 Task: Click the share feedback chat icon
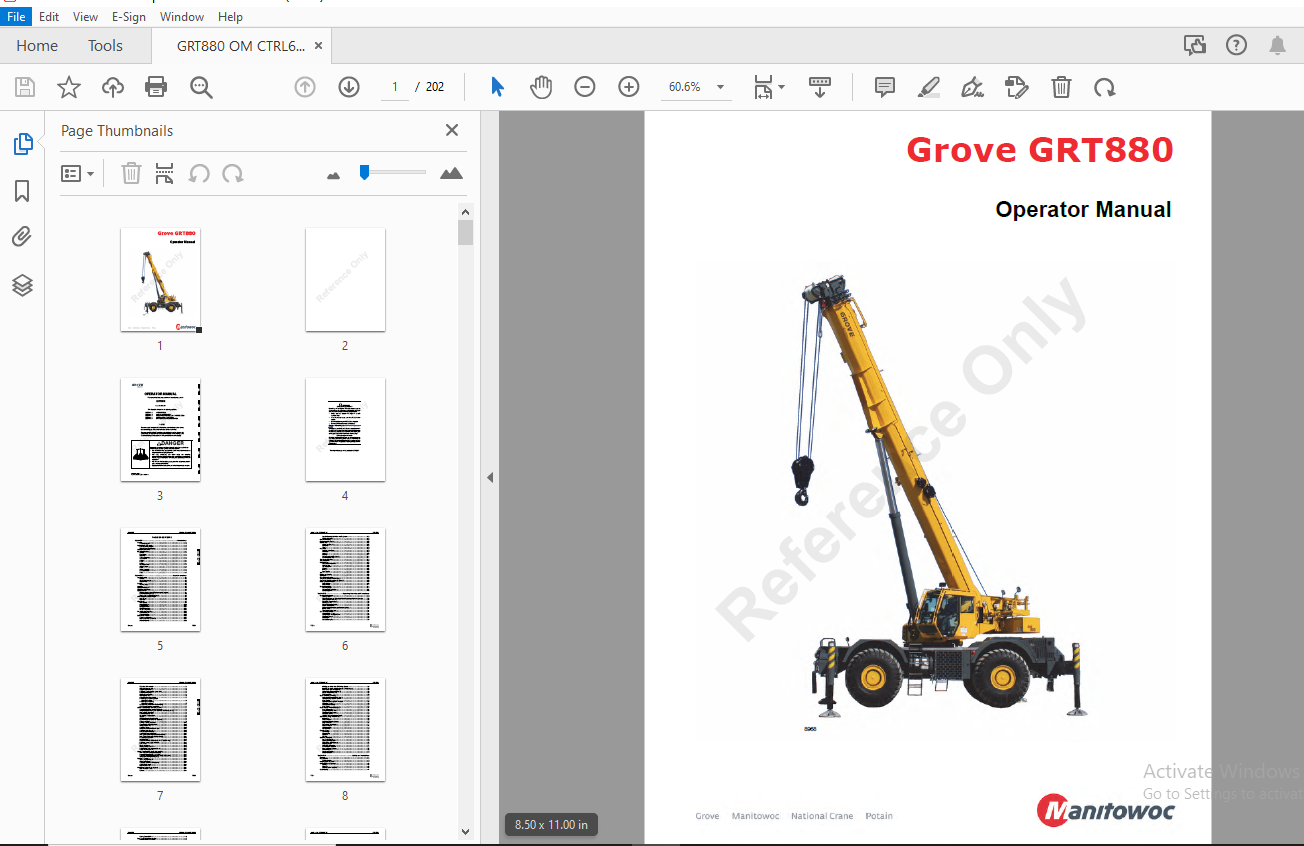[1194, 45]
